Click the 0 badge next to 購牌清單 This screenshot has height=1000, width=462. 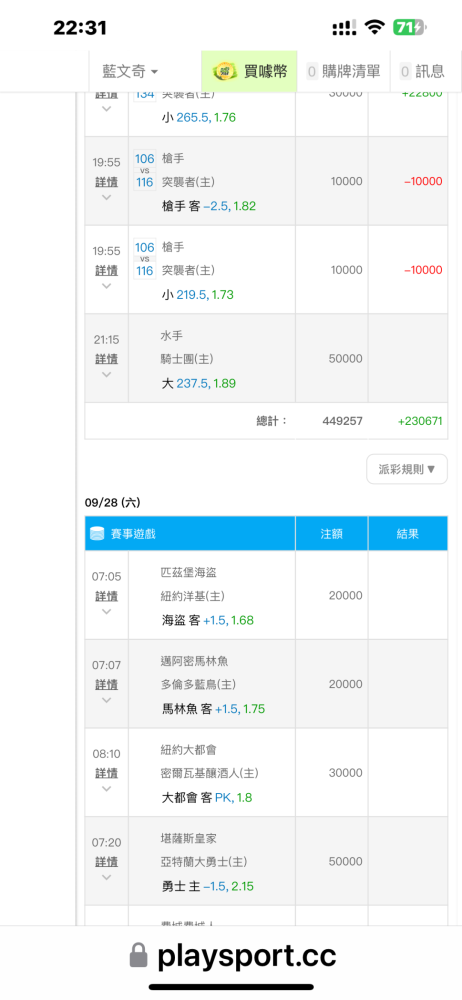coord(312,71)
